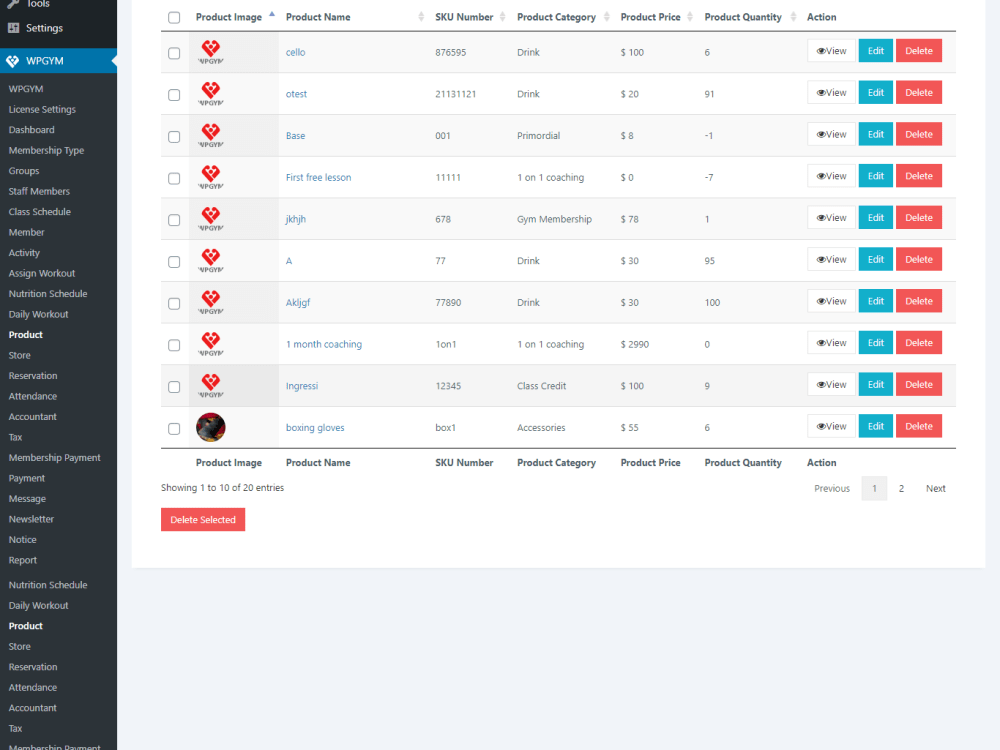Image resolution: width=1000 pixels, height=750 pixels.
Task: Check the 1 month coaching row
Action: tap(174, 345)
